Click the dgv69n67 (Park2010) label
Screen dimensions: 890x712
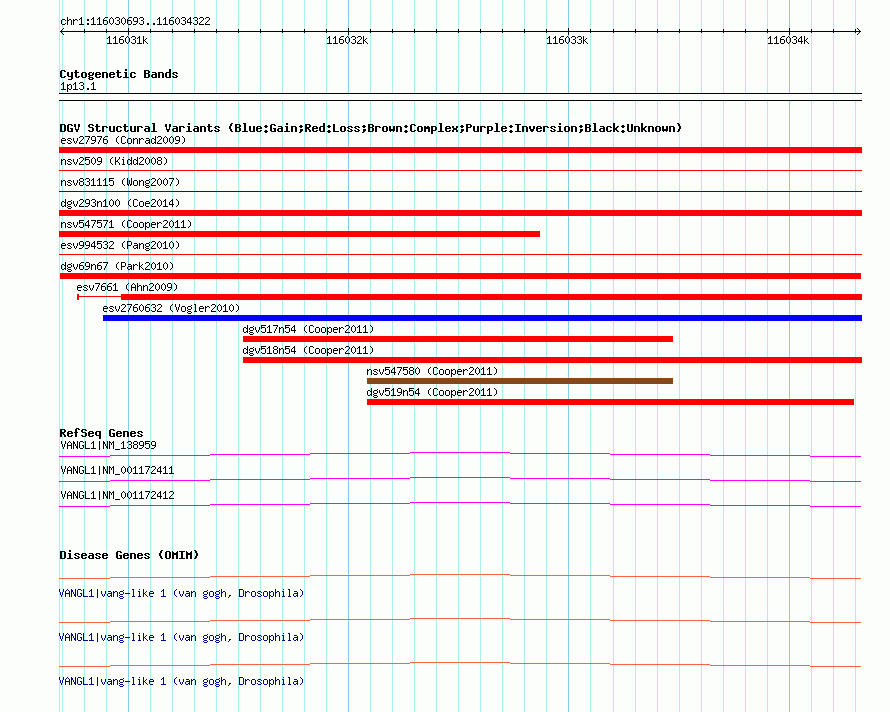(117, 266)
